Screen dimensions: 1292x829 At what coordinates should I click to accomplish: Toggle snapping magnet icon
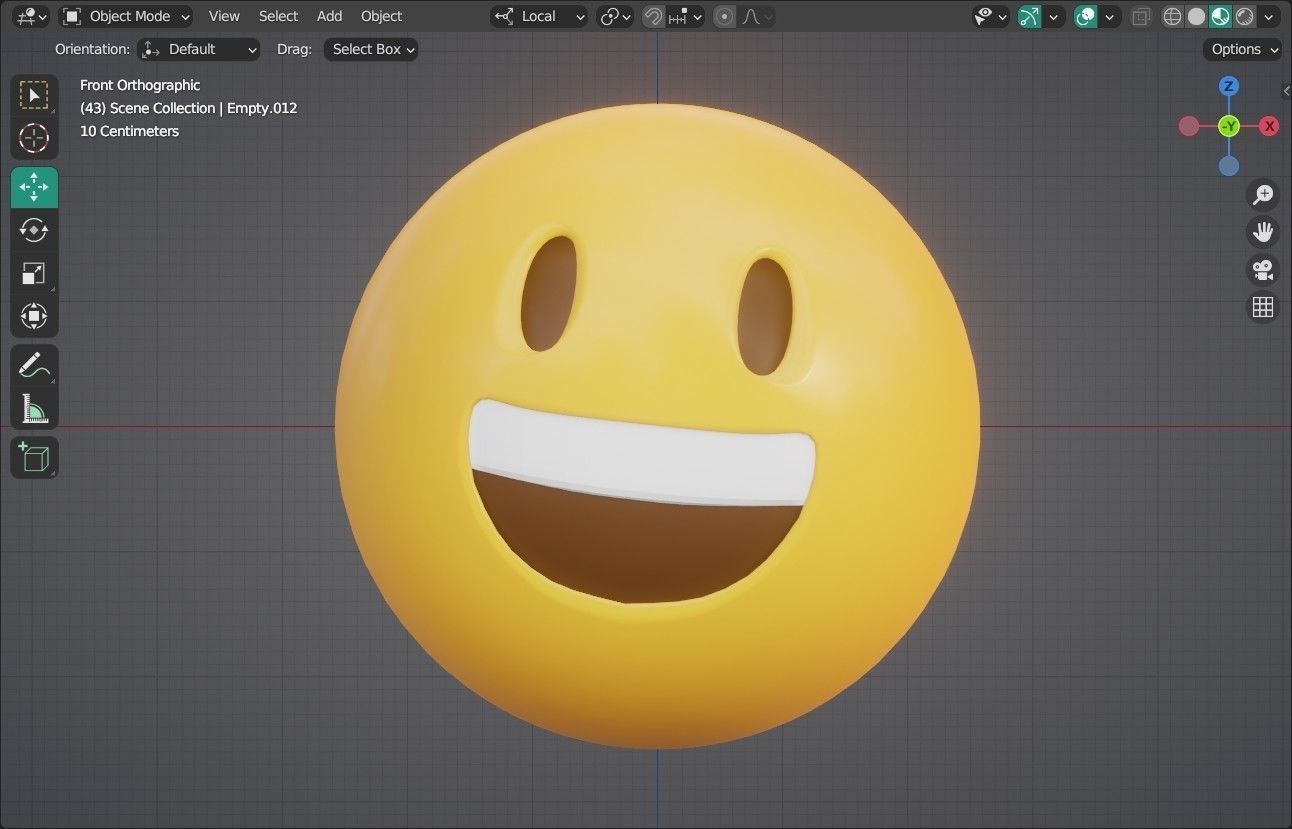coord(653,16)
